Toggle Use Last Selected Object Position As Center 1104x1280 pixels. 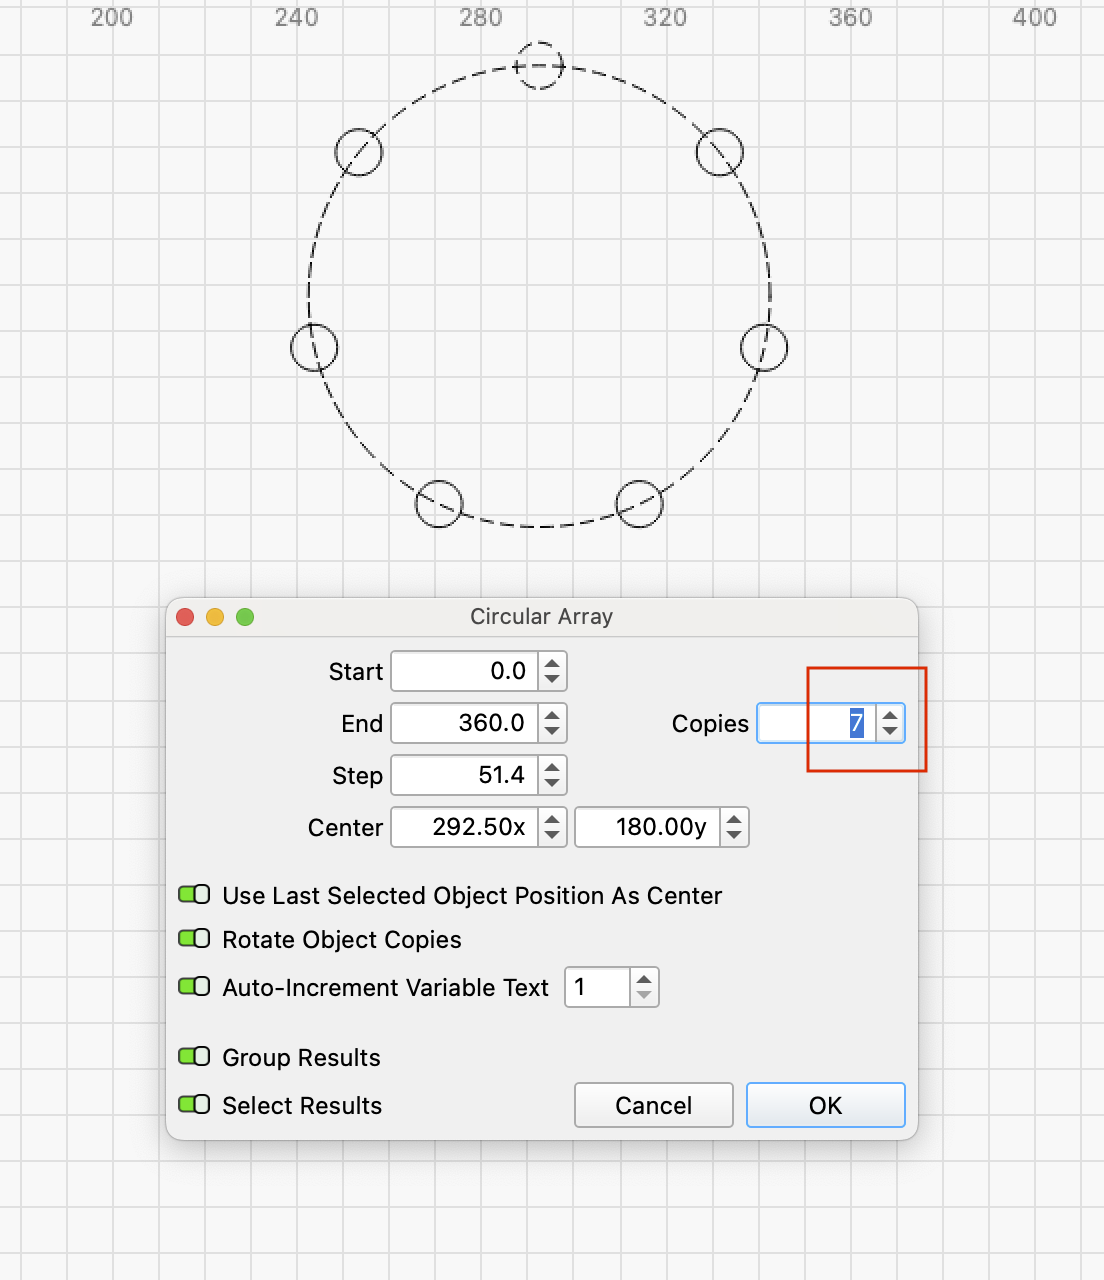(x=194, y=894)
